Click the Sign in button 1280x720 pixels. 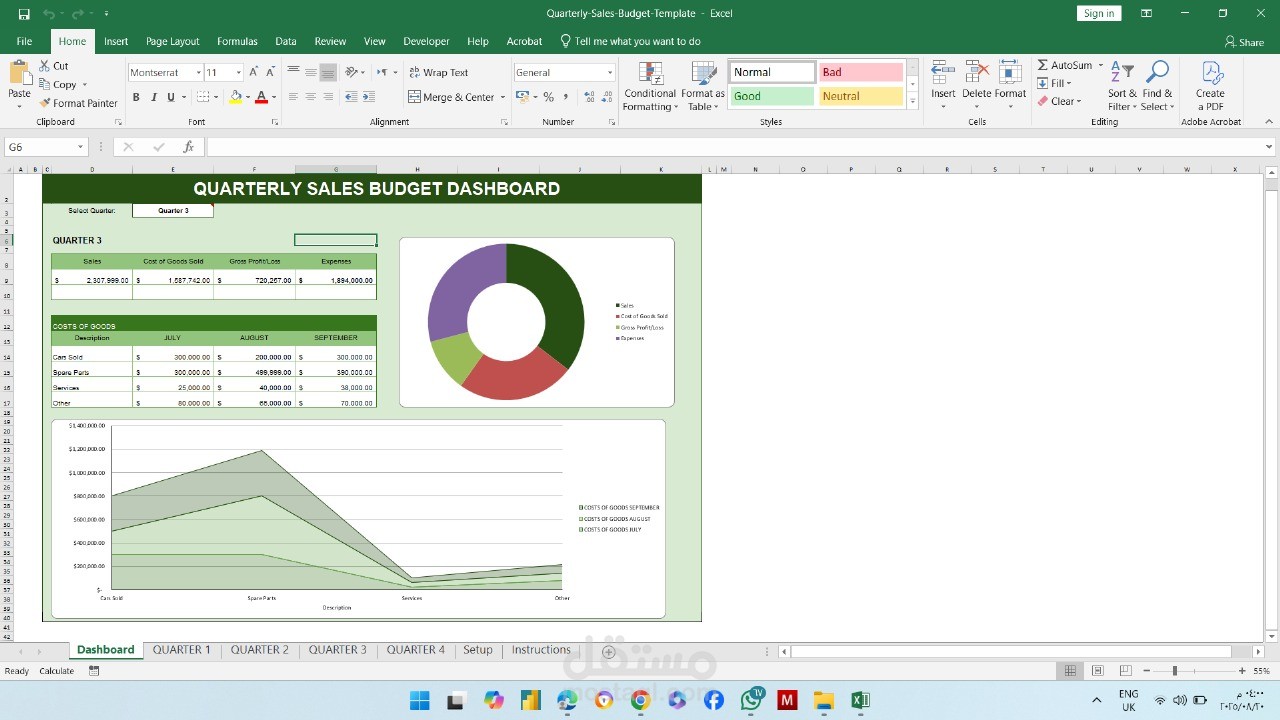coord(1098,13)
